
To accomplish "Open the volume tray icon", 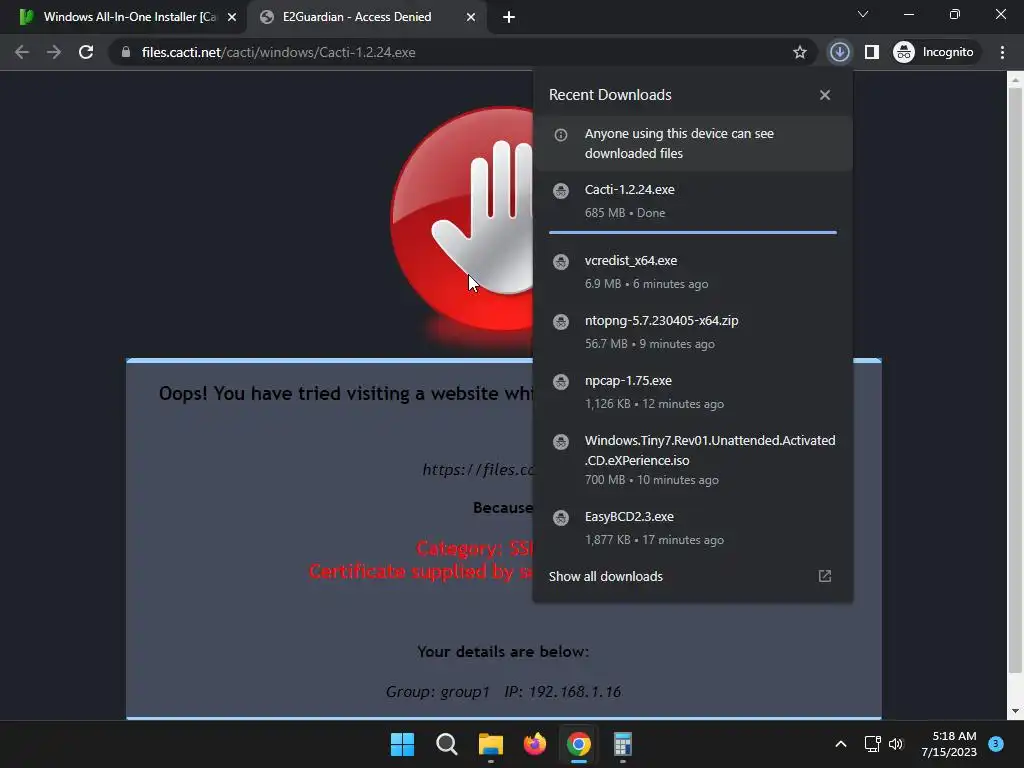I will coord(896,744).
